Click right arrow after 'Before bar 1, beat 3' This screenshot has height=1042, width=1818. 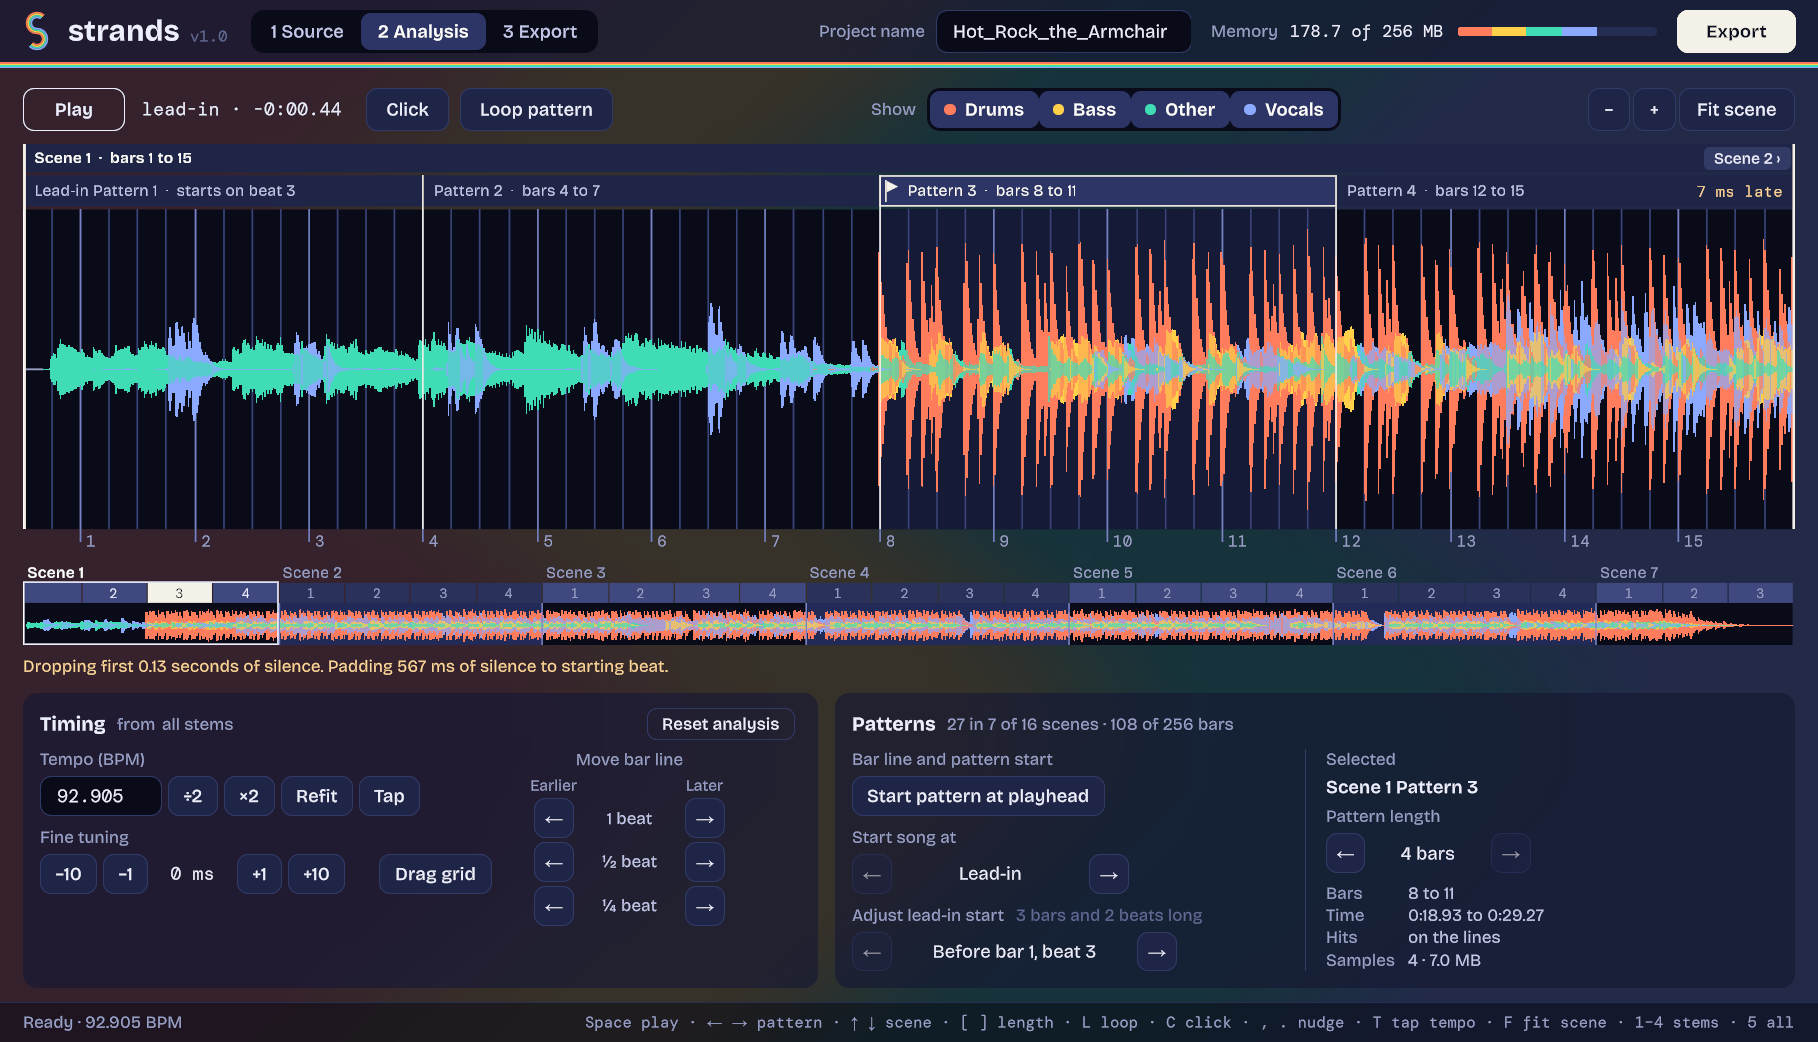tap(1157, 952)
